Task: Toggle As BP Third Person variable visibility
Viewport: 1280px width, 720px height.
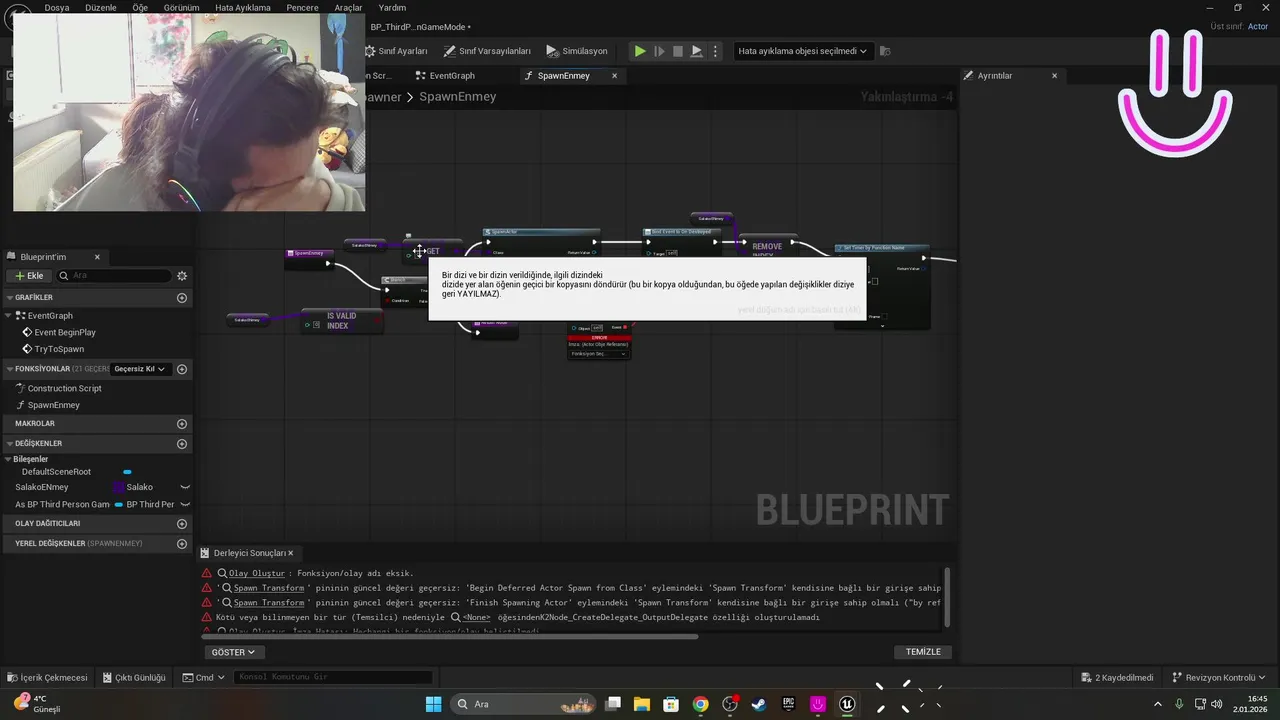Action: tap(185, 504)
